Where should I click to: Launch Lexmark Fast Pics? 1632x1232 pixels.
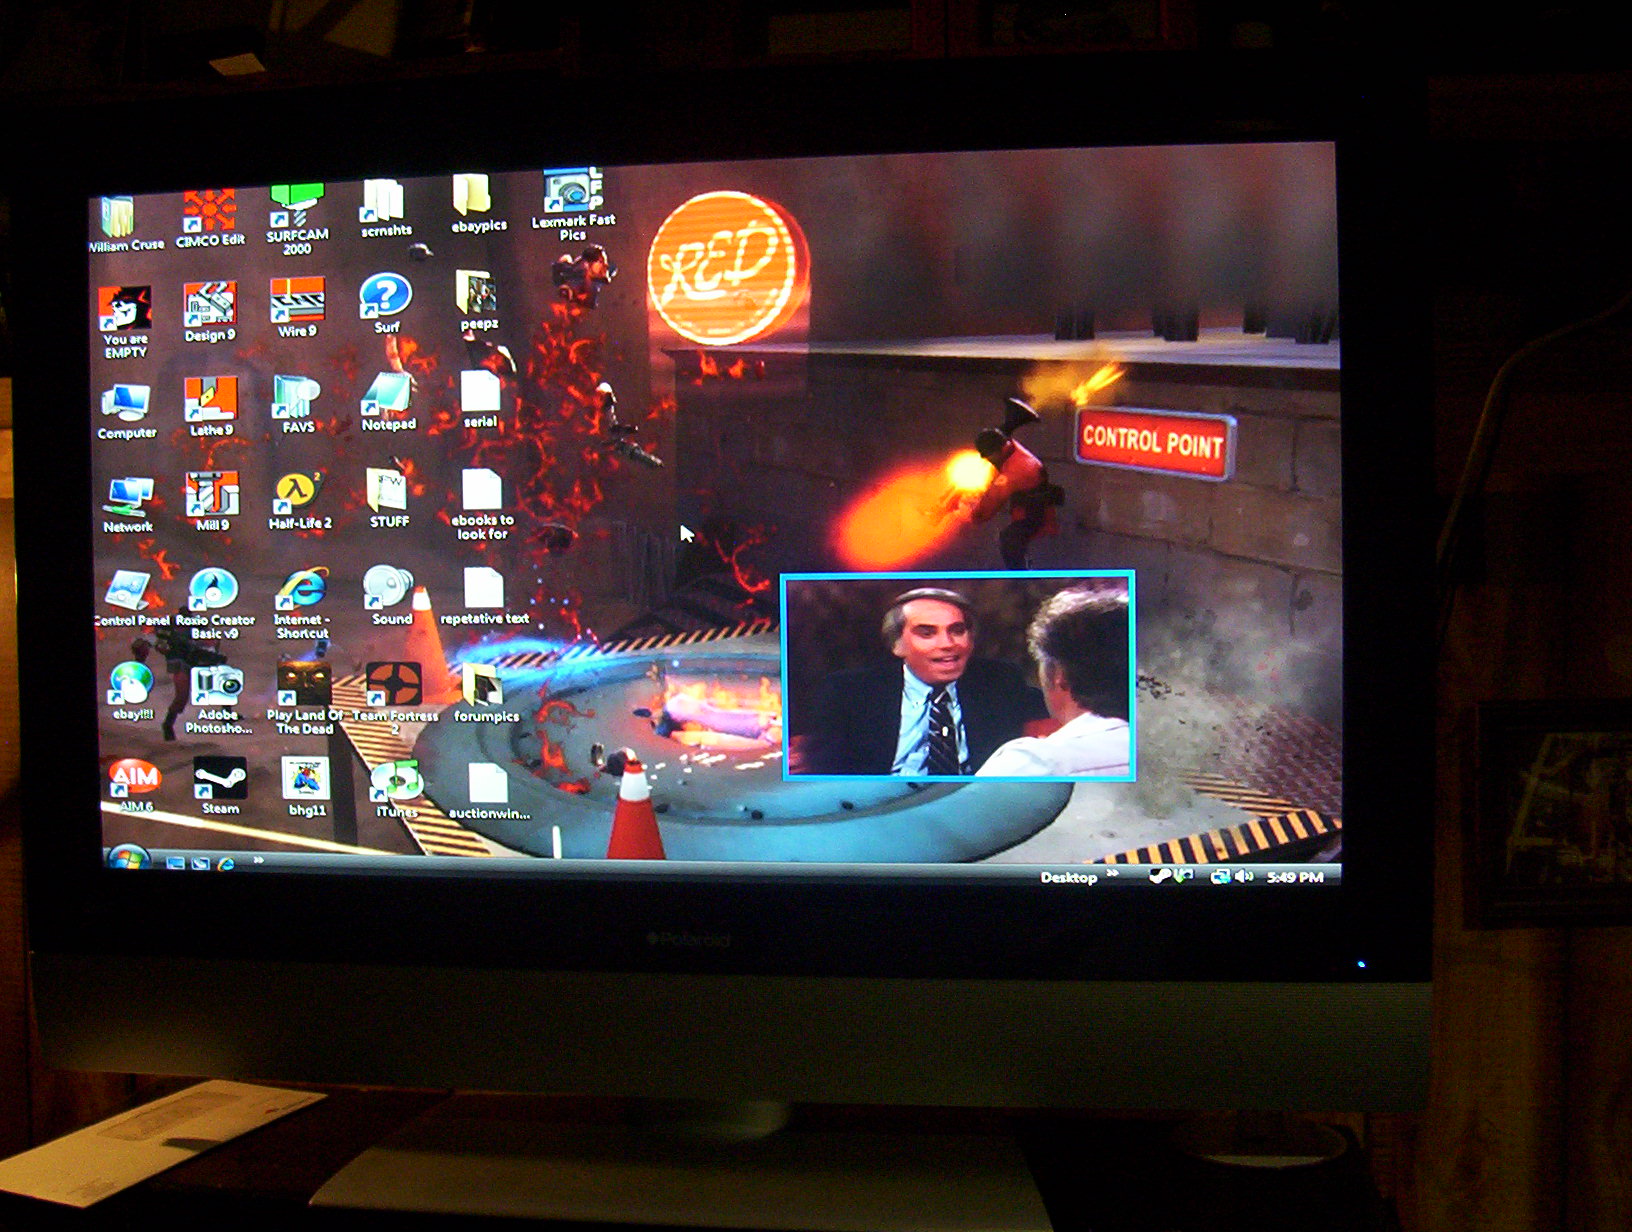(573, 204)
